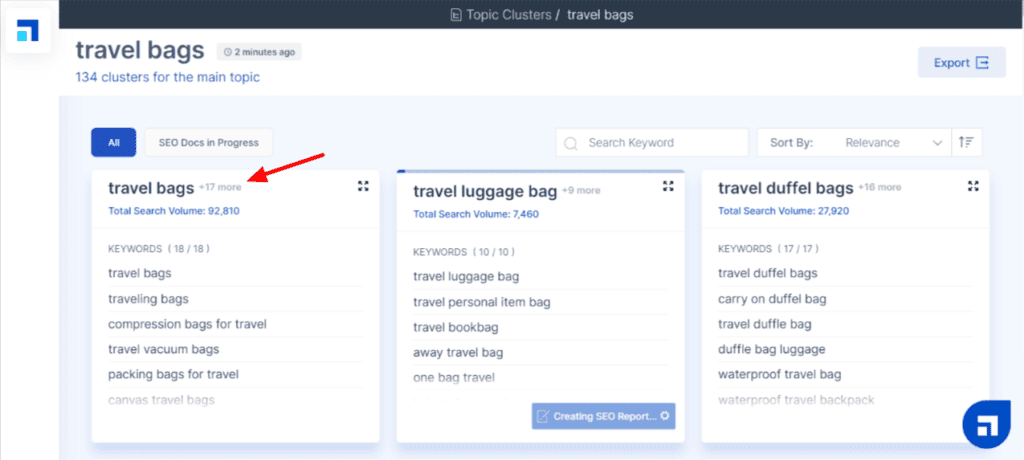
Task: Select the compression bags for travel keyword
Action: [187, 324]
